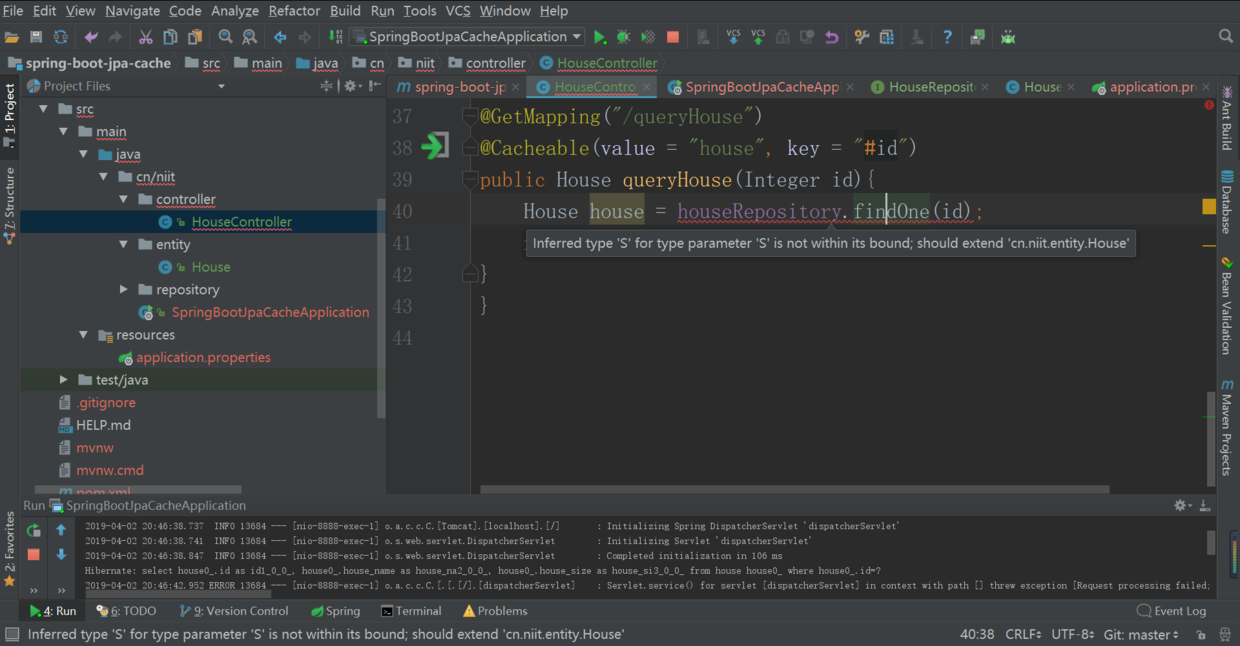Collapse the controller package

[123, 199]
